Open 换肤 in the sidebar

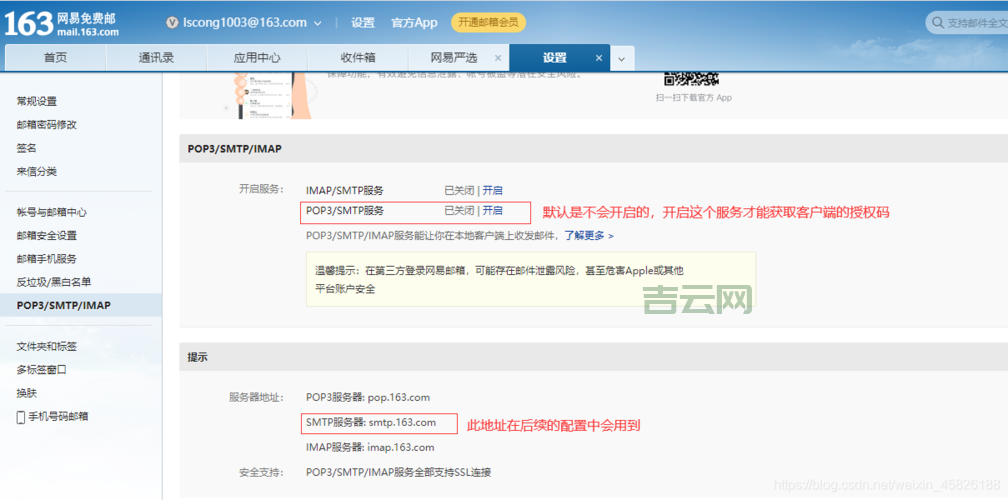click(26, 393)
